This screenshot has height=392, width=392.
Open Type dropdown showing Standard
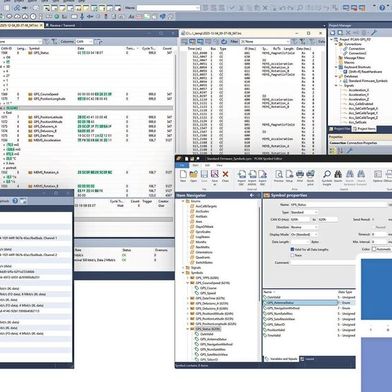(x=304, y=212)
